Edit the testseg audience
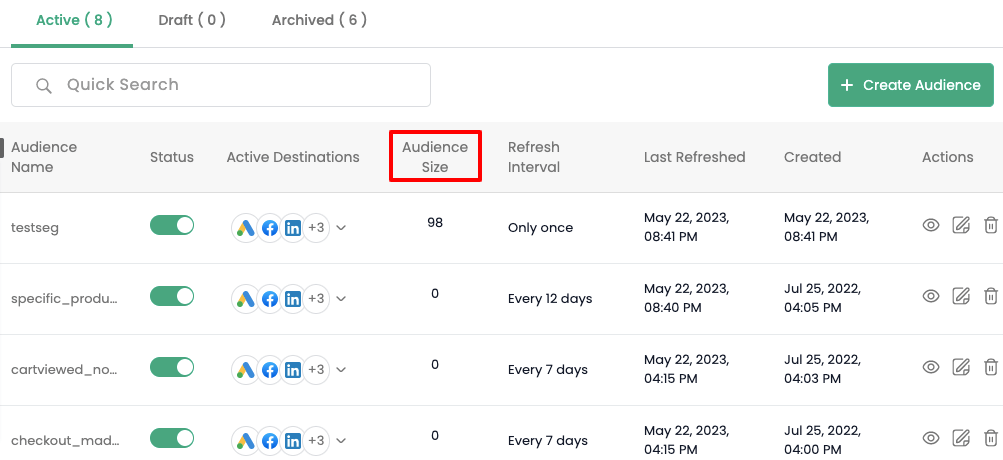 tap(961, 225)
